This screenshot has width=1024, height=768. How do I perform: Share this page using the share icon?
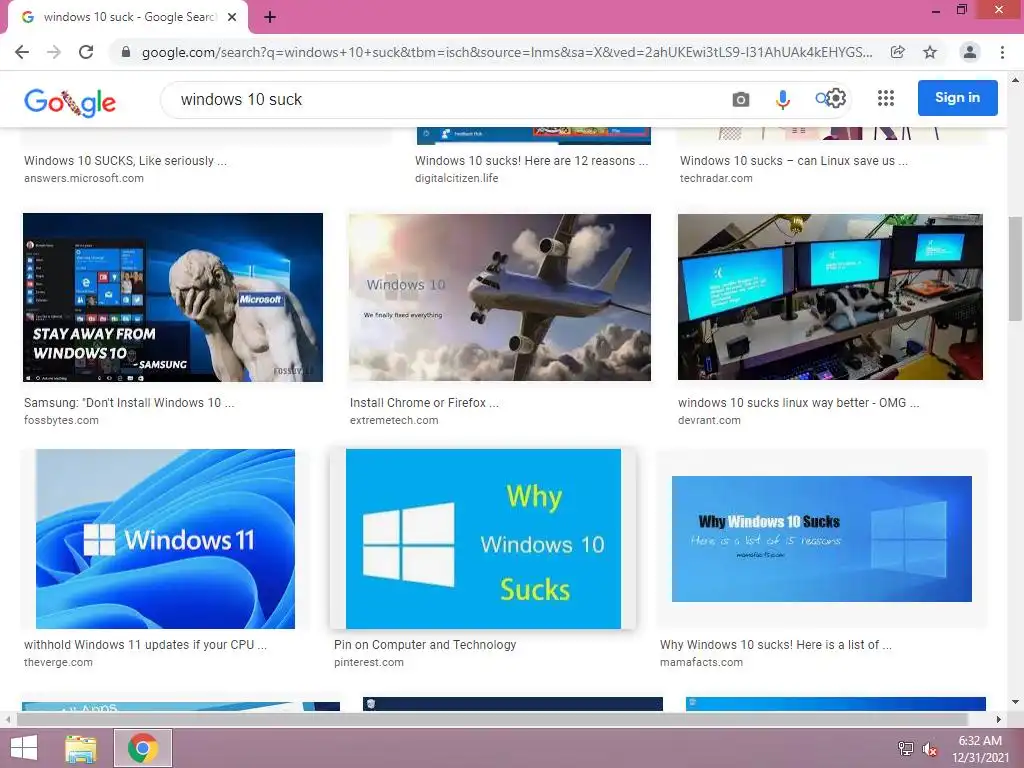[x=898, y=52]
